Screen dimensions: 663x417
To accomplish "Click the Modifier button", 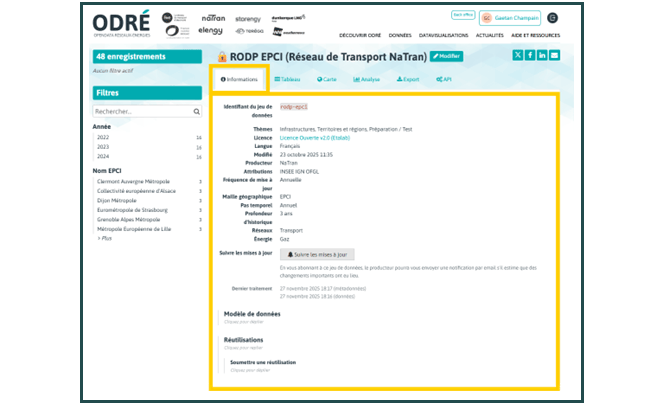I will [447, 56].
